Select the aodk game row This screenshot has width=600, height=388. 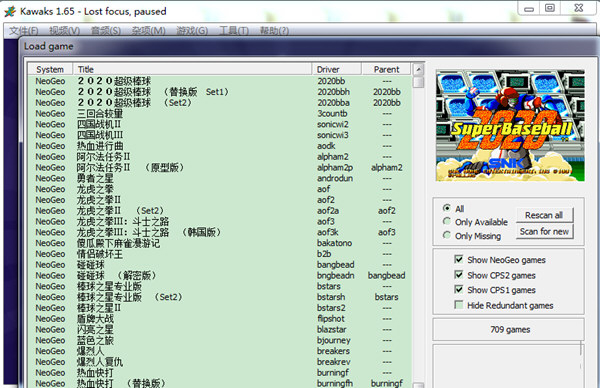click(220, 146)
